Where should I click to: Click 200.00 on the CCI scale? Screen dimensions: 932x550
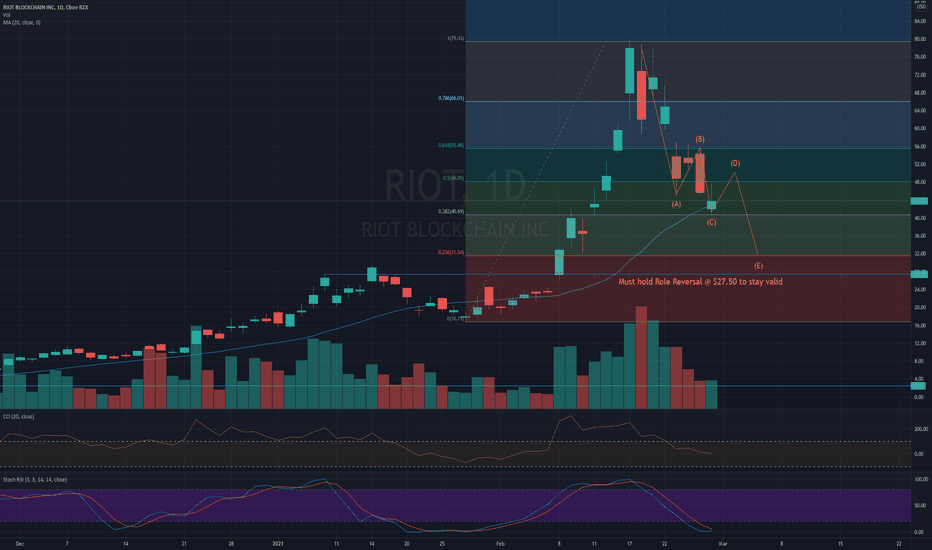coord(921,429)
